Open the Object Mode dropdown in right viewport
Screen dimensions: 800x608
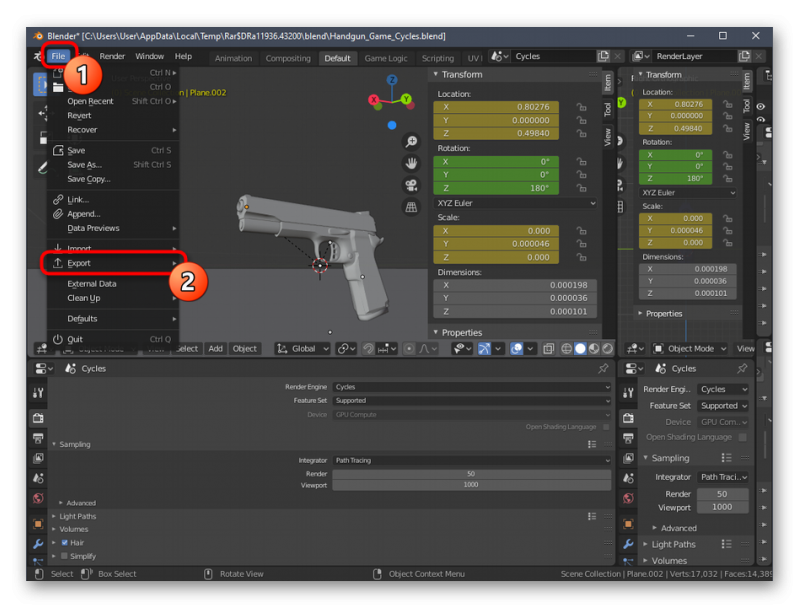coord(690,348)
